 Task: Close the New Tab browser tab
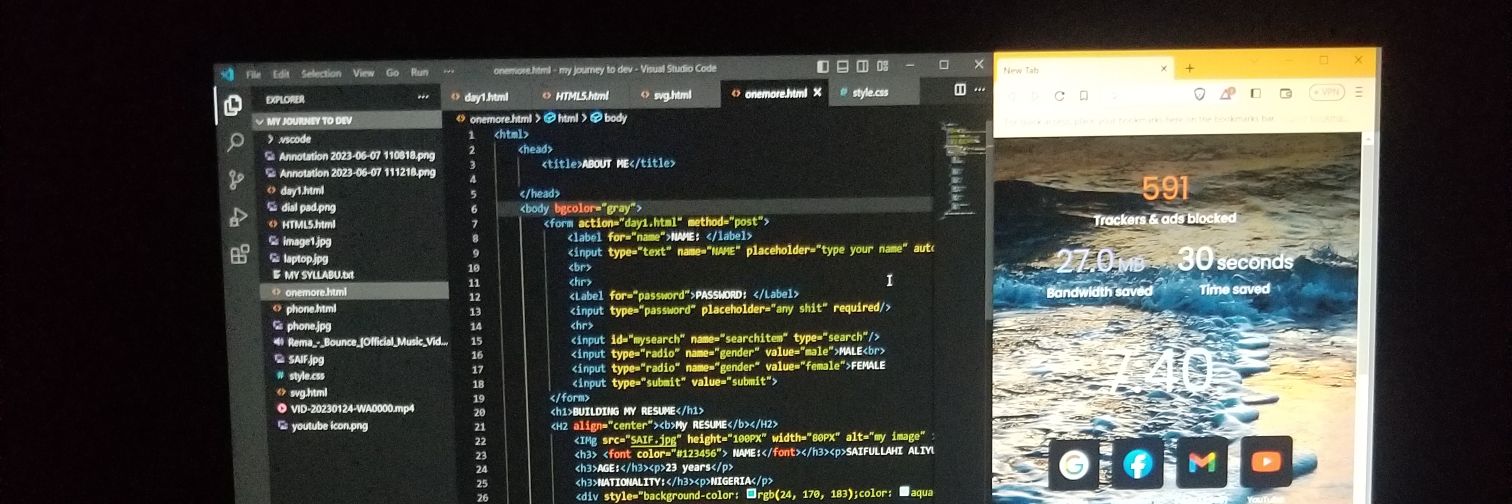coord(1164,70)
